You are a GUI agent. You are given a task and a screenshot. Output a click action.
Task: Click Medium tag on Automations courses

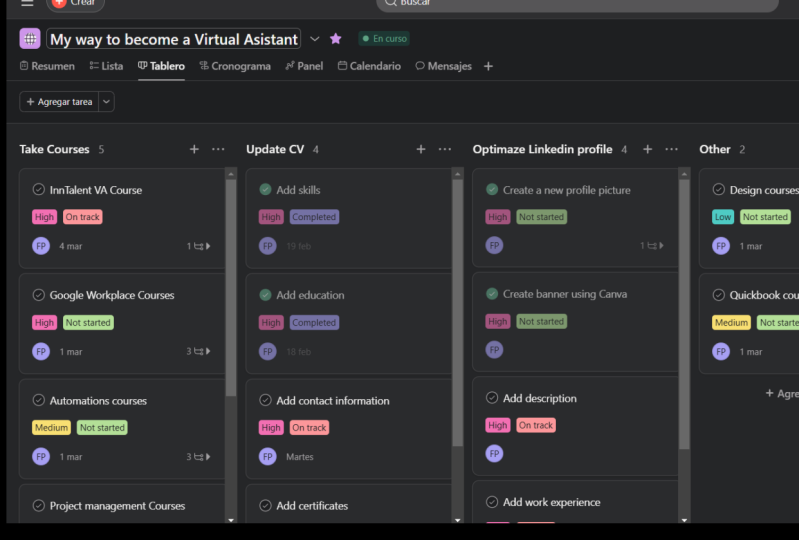(51, 427)
